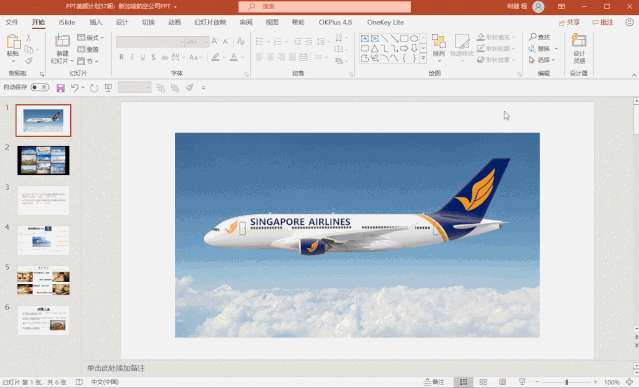The width and height of the screenshot is (639, 388).
Task: Click the Bullets list icon
Action: point(260,41)
